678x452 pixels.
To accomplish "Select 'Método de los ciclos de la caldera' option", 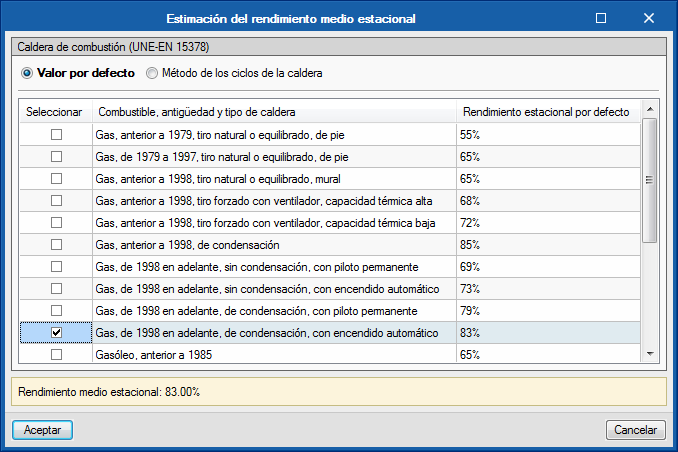I will click(152, 73).
